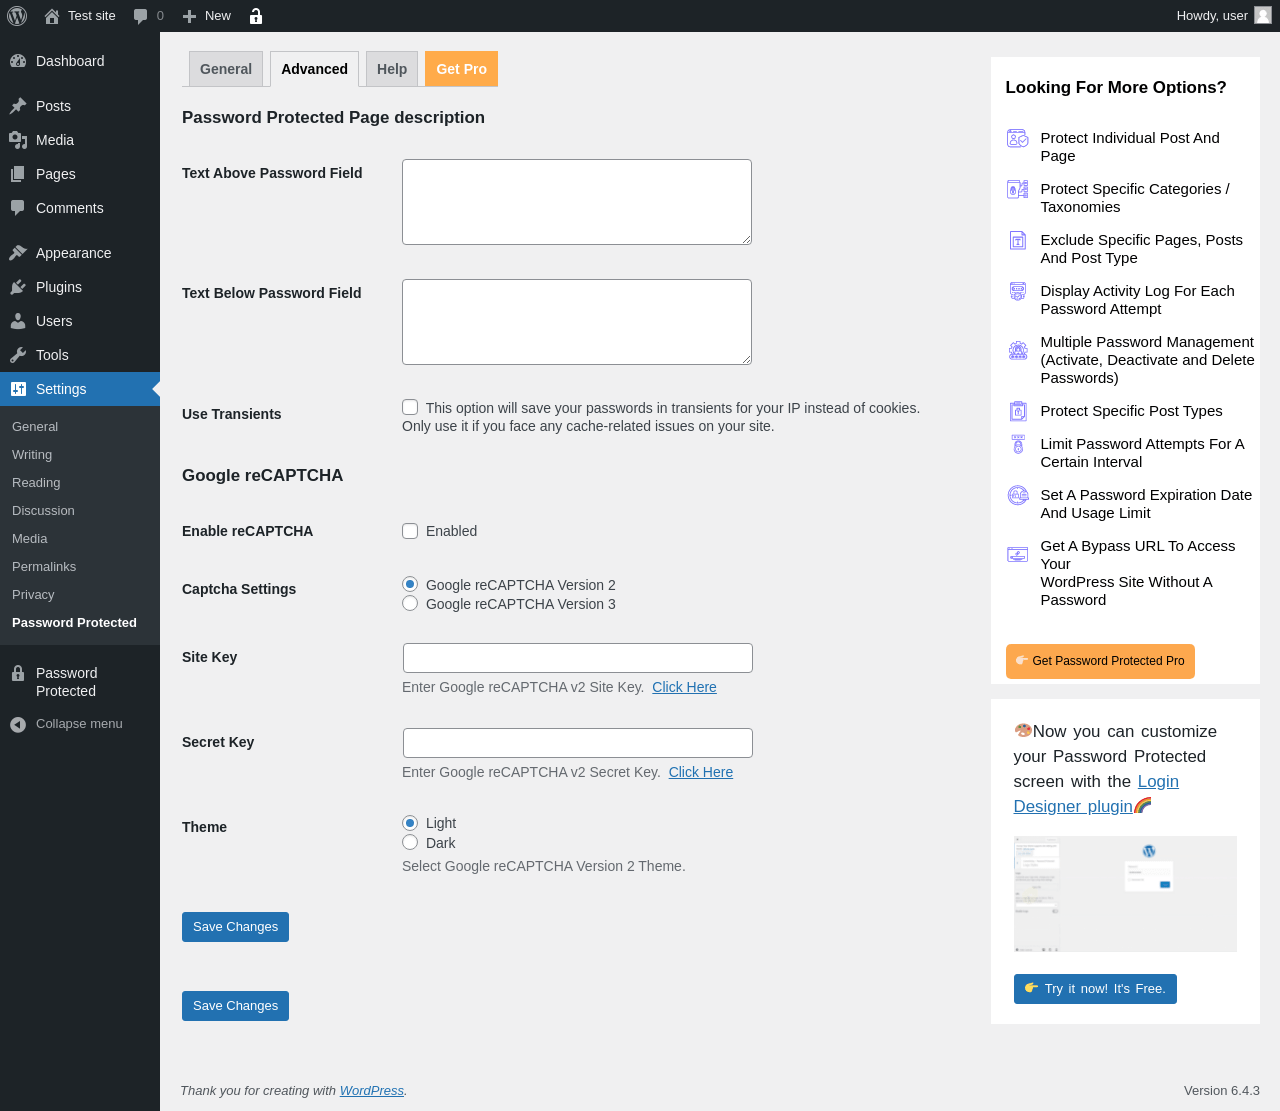1280x1111 pixels.
Task: Open Permalinks settings submenu item
Action: pyautogui.click(x=44, y=567)
